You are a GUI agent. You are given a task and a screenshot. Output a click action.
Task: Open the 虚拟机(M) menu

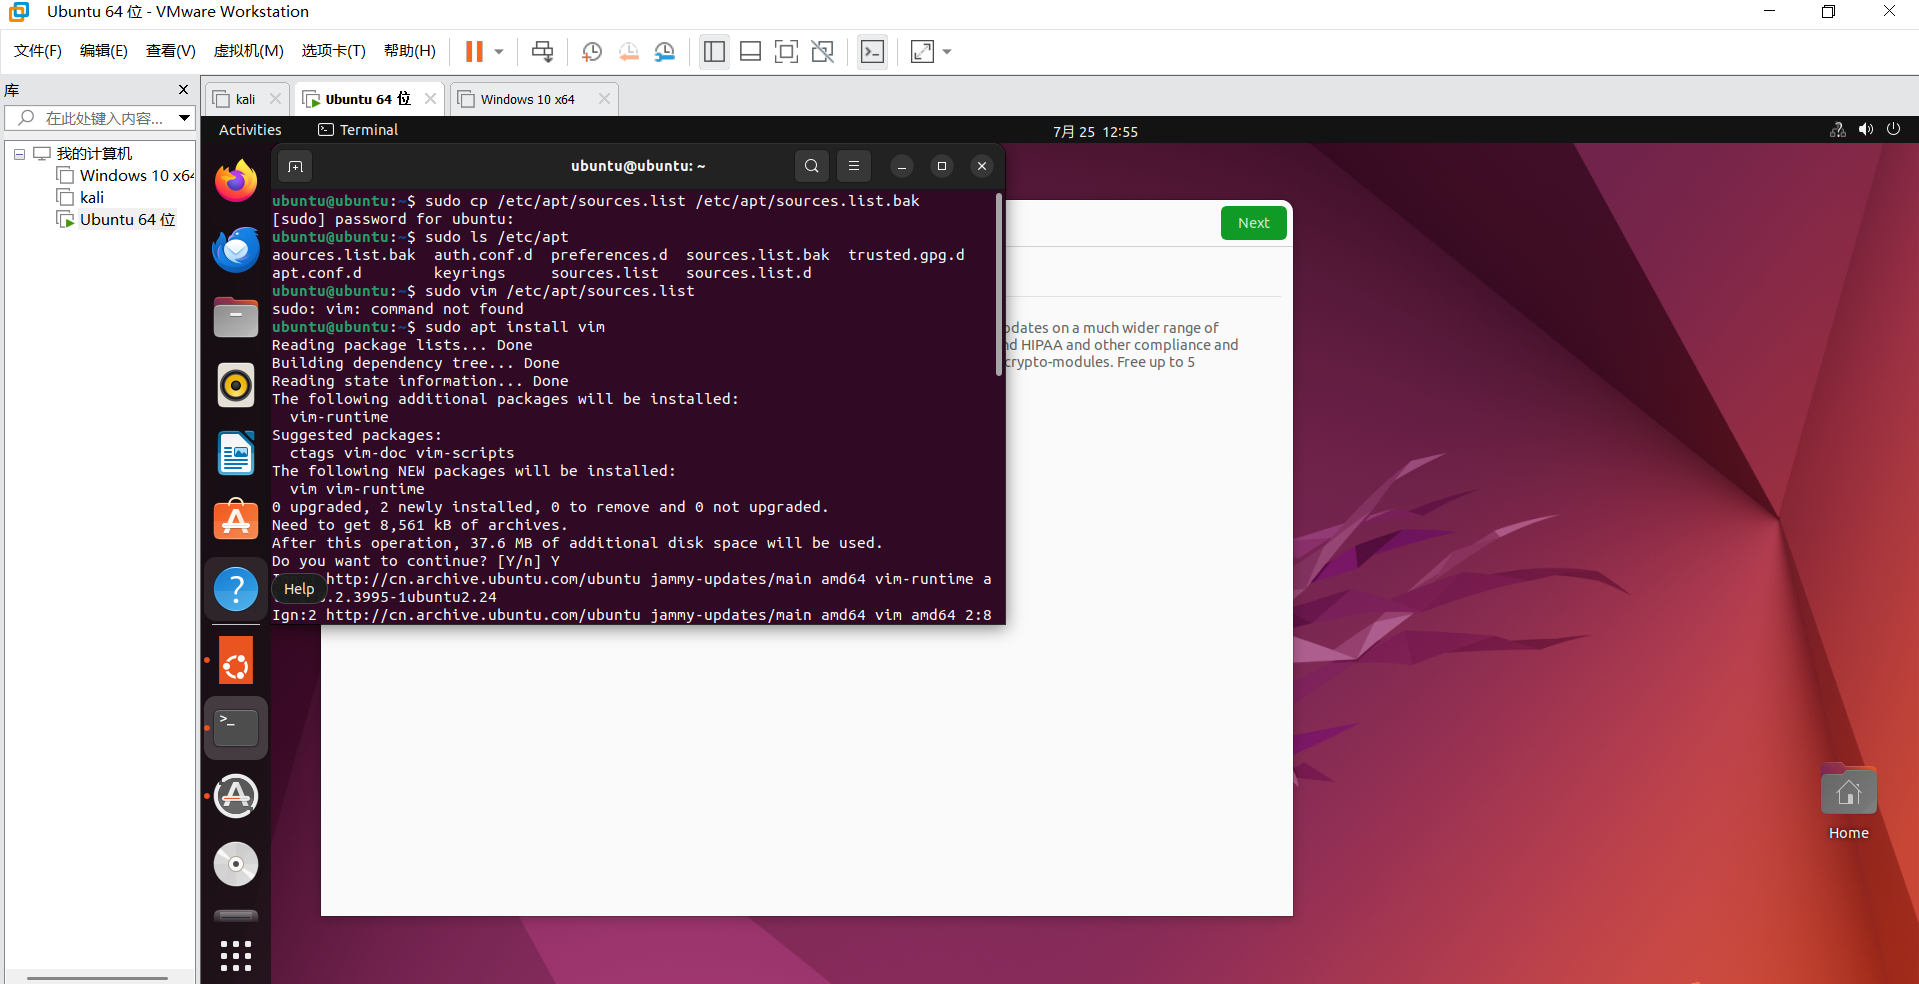249,51
